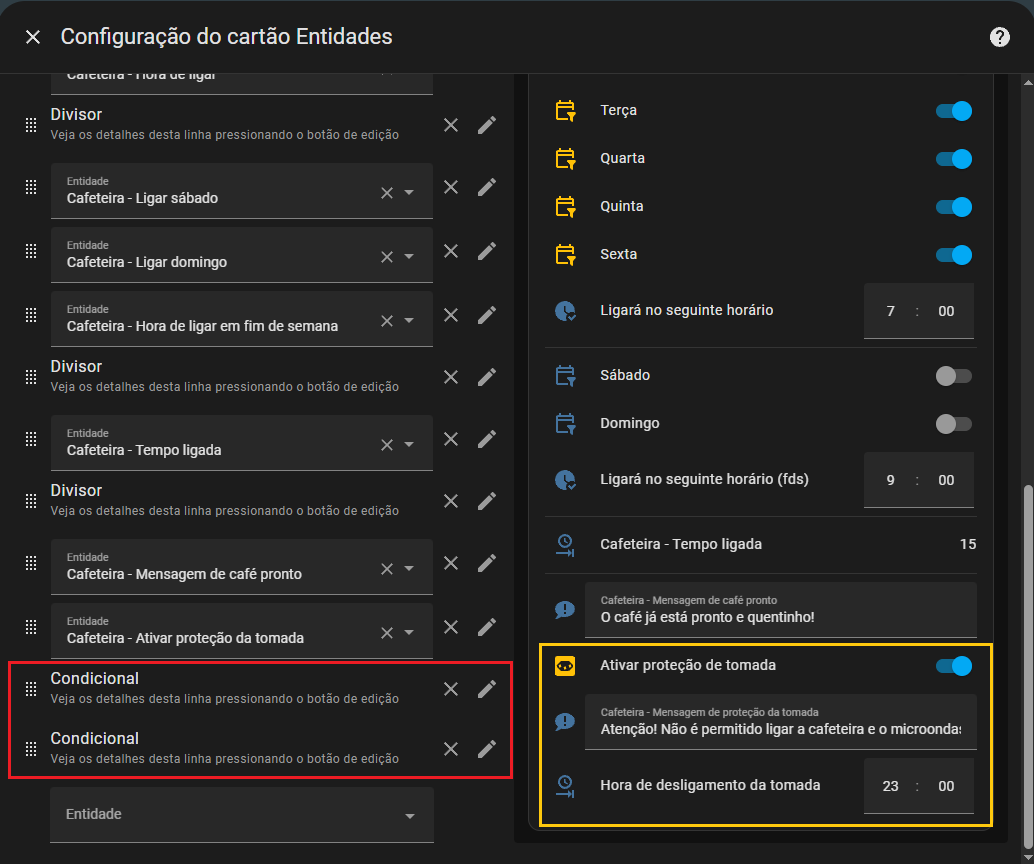1034x864 pixels.
Task: Edit the Divisor row above Cafeteira - Tempo ligada
Action: click(x=487, y=377)
